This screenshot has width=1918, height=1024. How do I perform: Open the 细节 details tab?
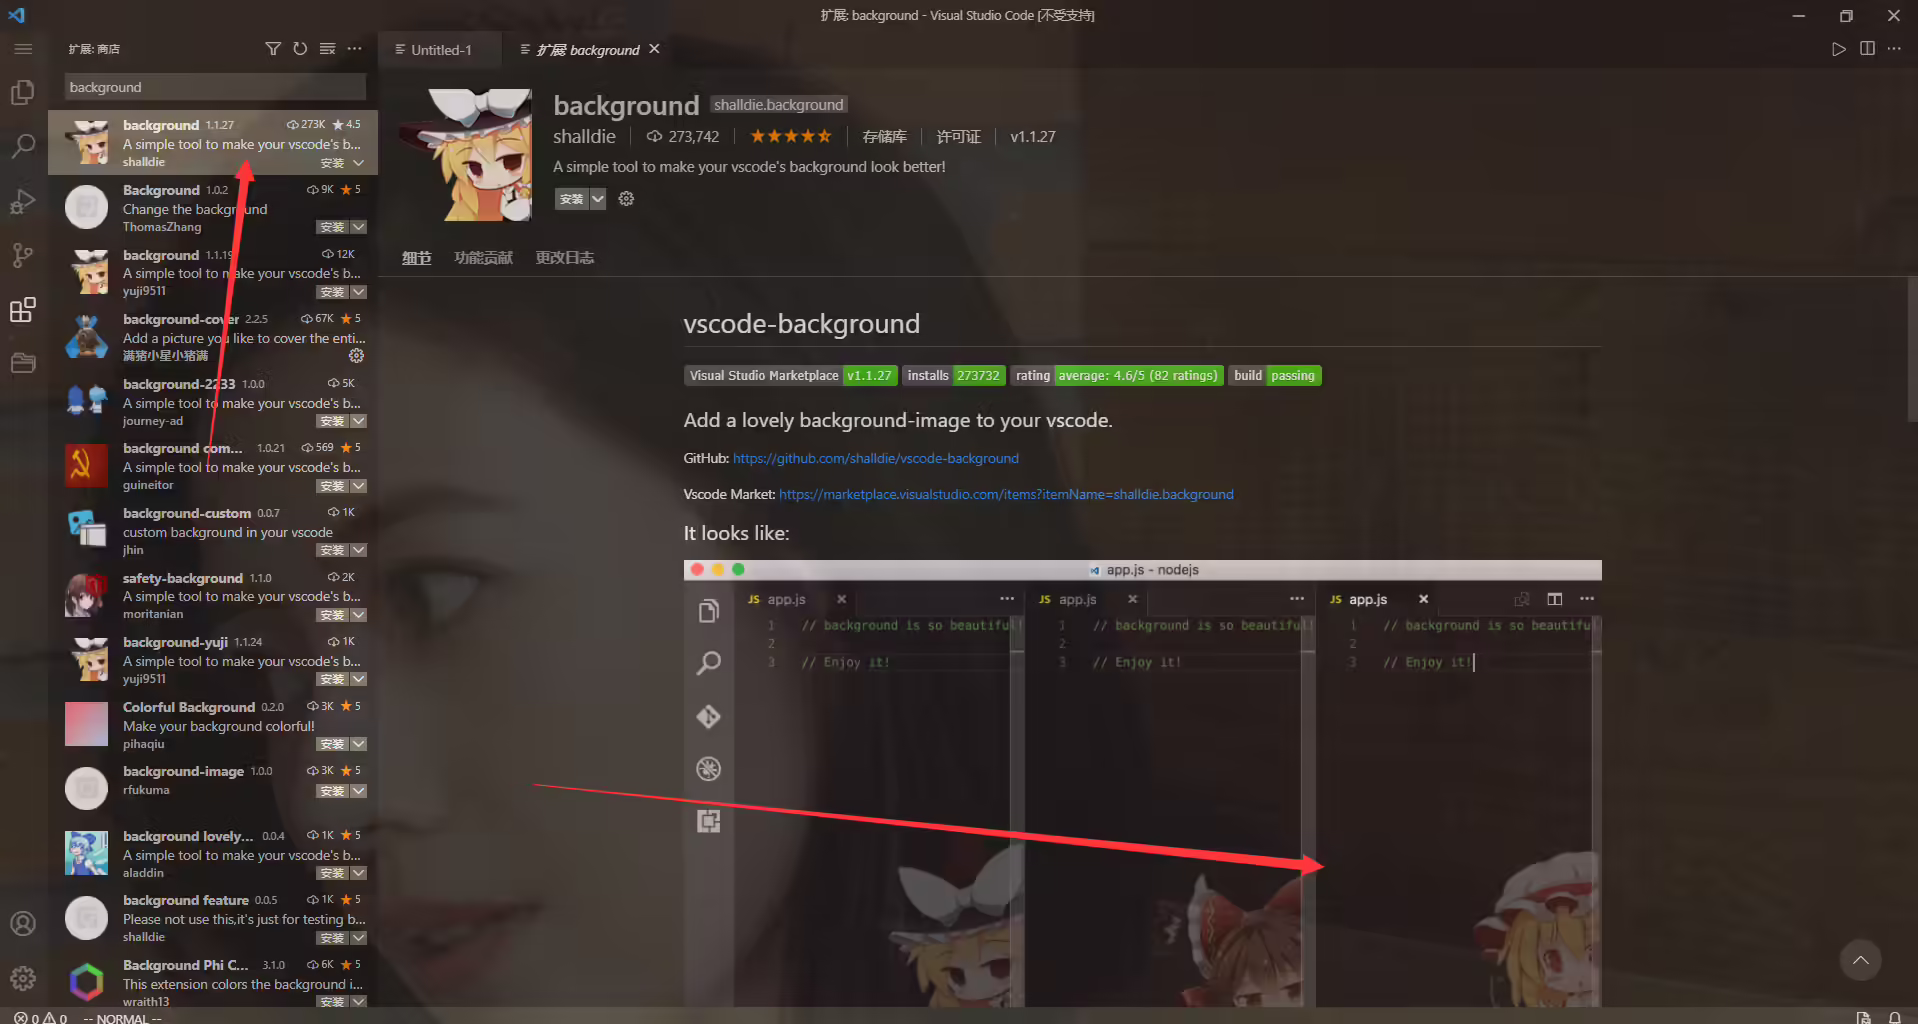click(x=416, y=258)
